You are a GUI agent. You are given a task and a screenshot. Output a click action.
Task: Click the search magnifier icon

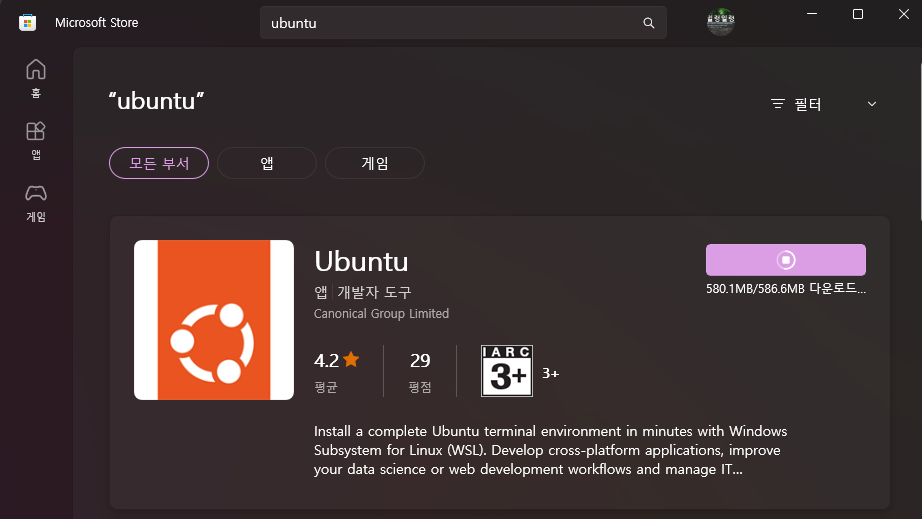649,23
